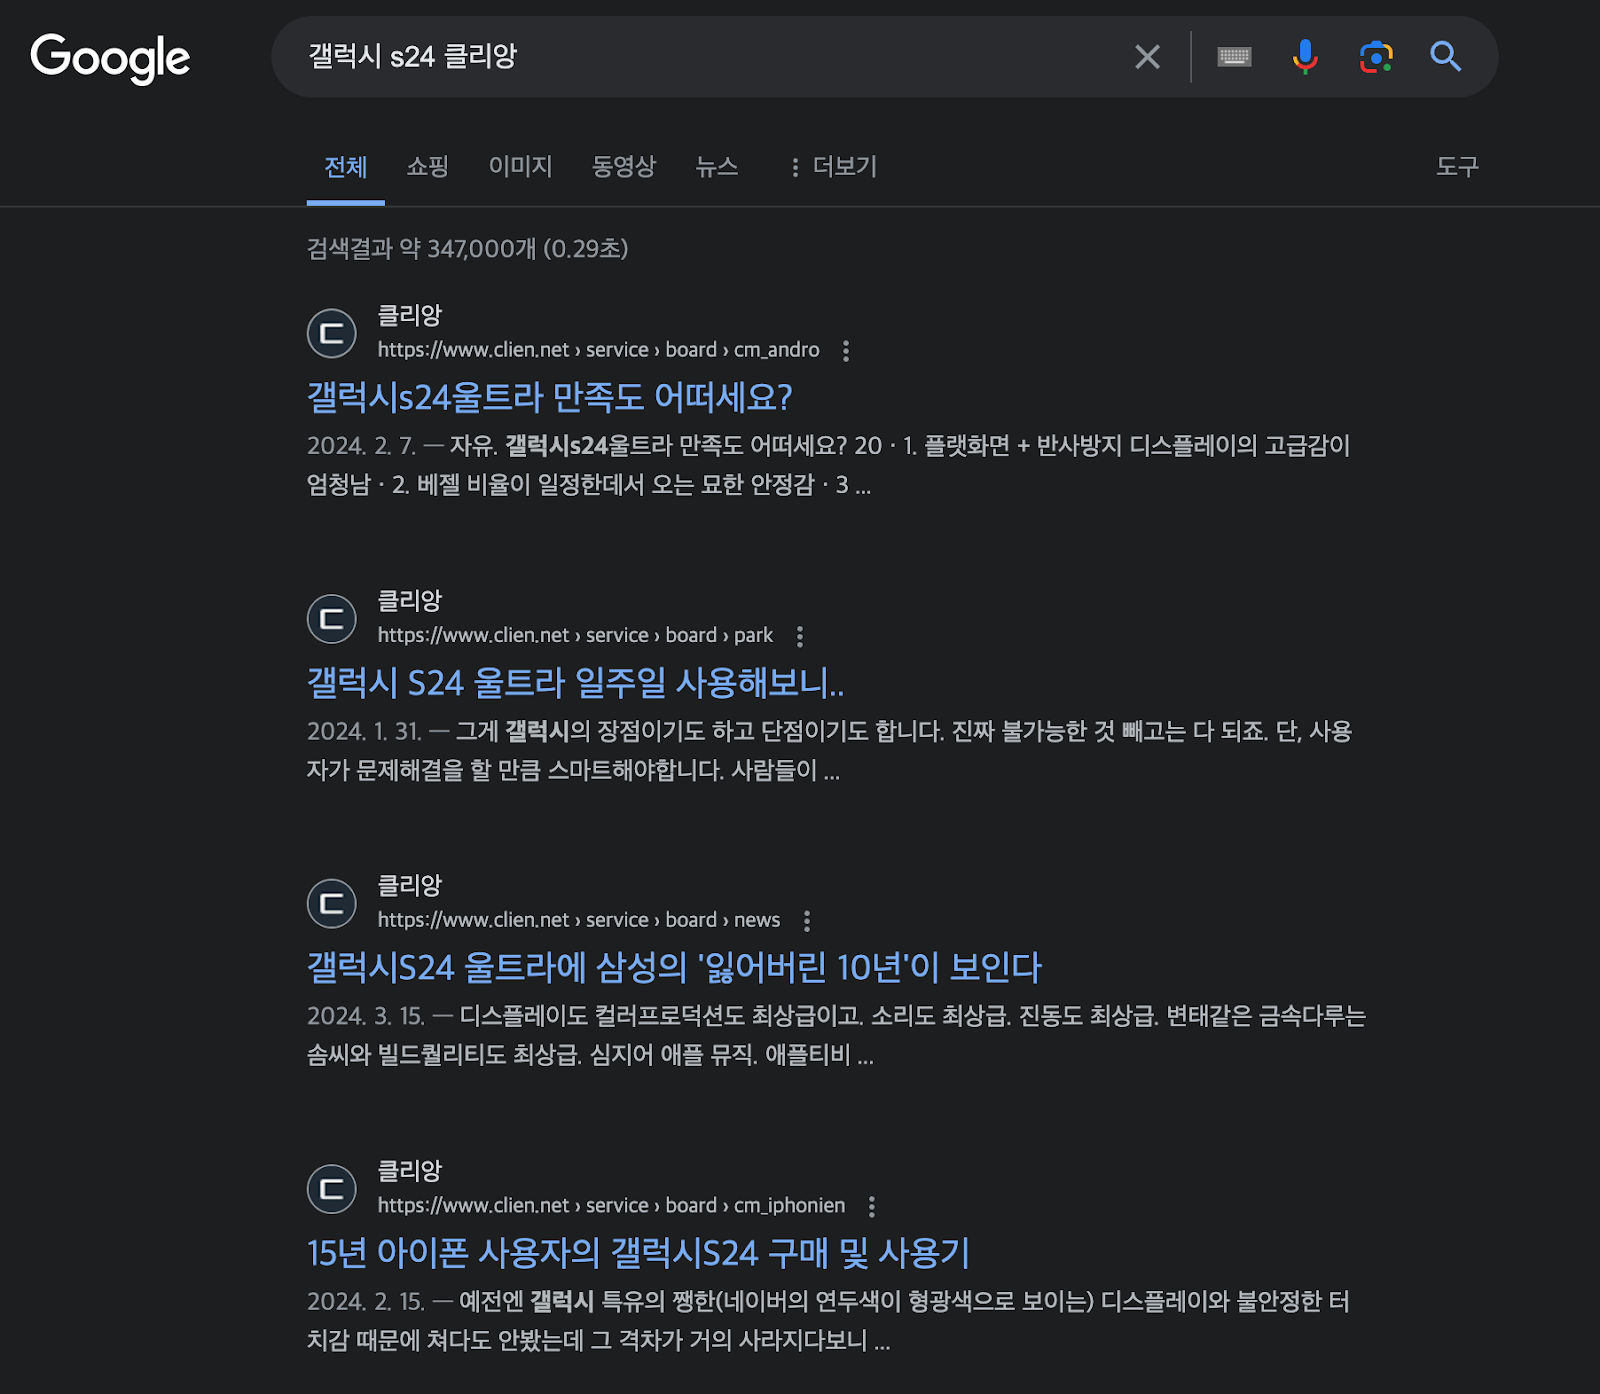The image size is (1600, 1394).
Task: Click the magnifying glass to search
Action: pos(1444,57)
